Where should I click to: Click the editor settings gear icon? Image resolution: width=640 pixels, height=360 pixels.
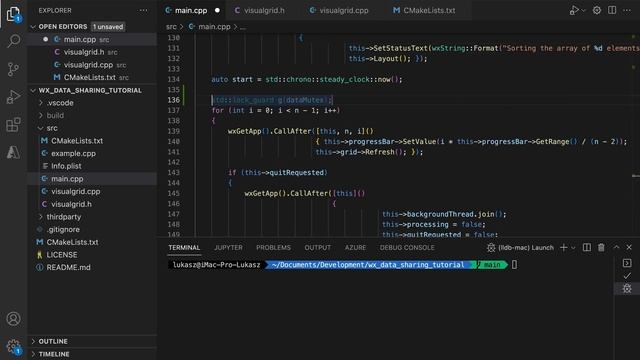point(597,10)
